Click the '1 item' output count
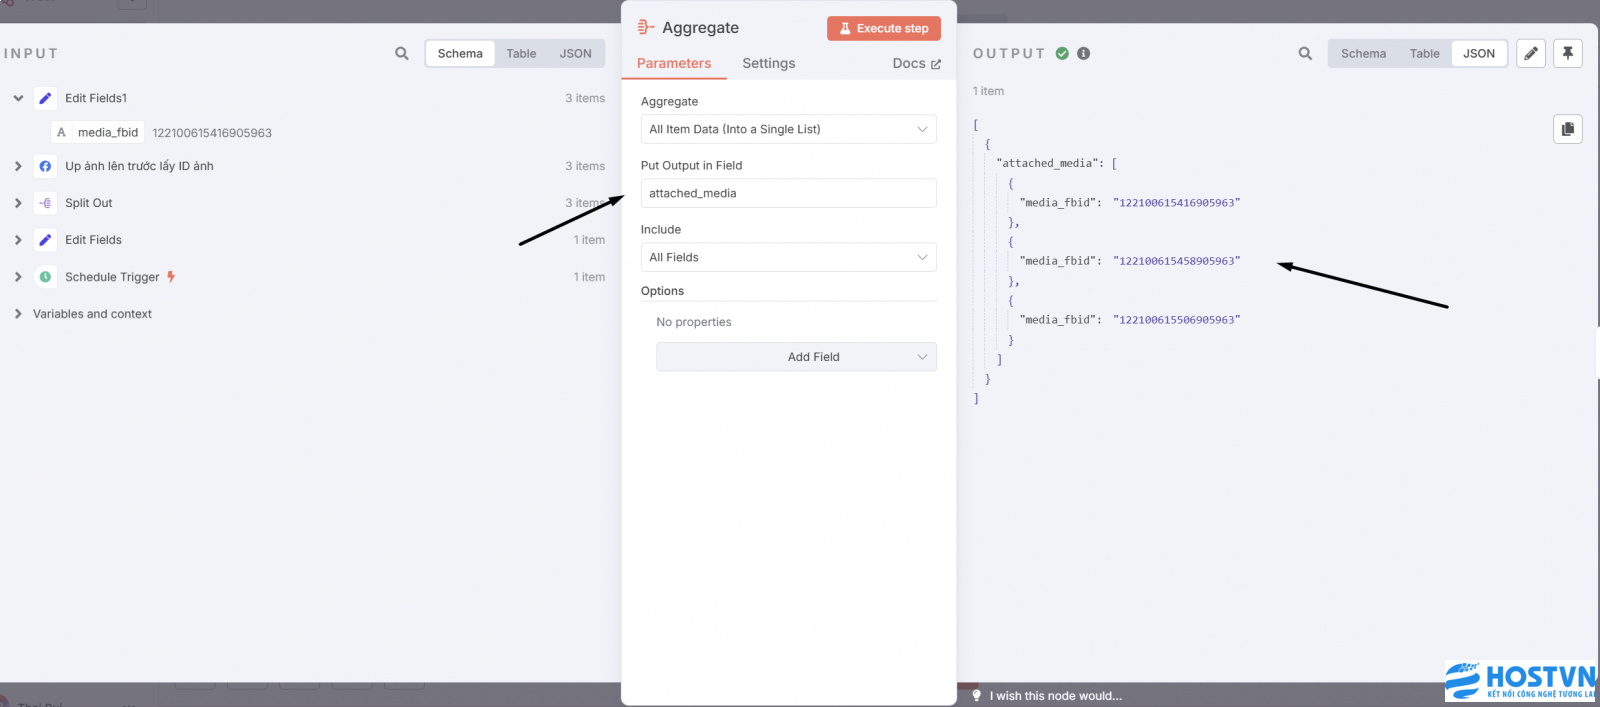This screenshot has width=1600, height=707. [x=988, y=91]
